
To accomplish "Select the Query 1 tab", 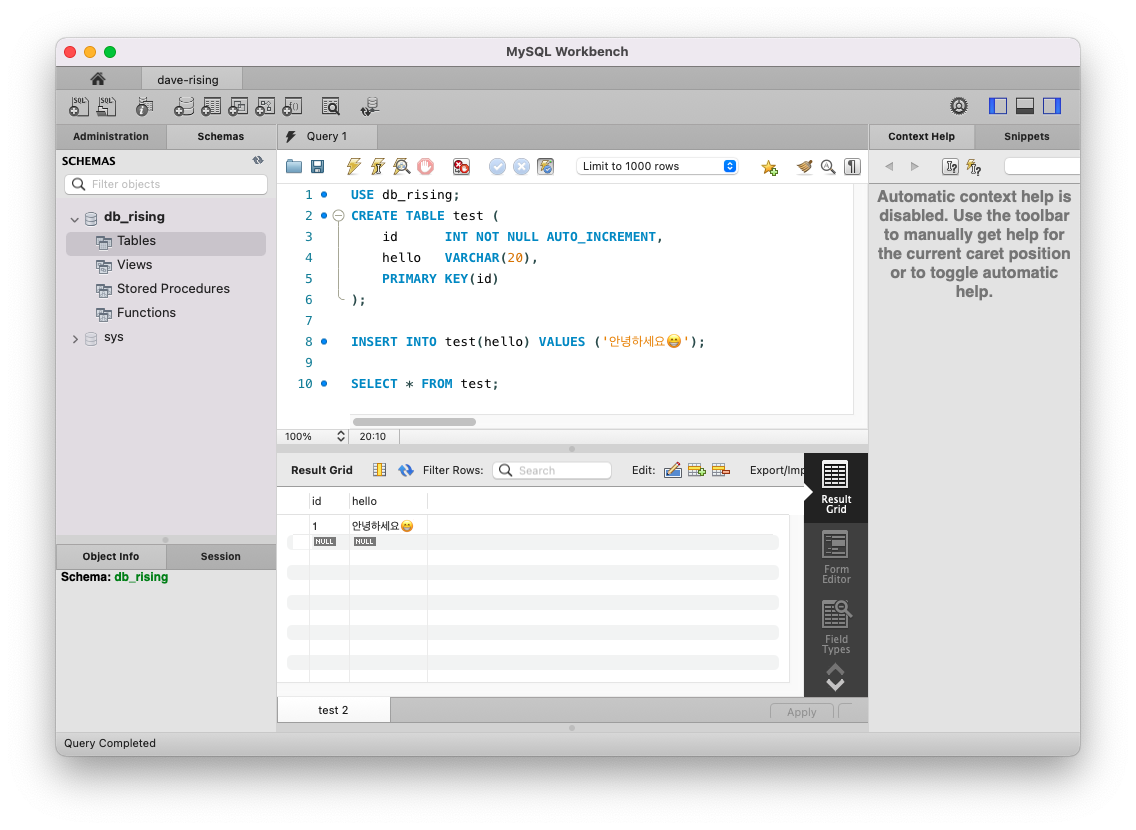I will point(327,136).
